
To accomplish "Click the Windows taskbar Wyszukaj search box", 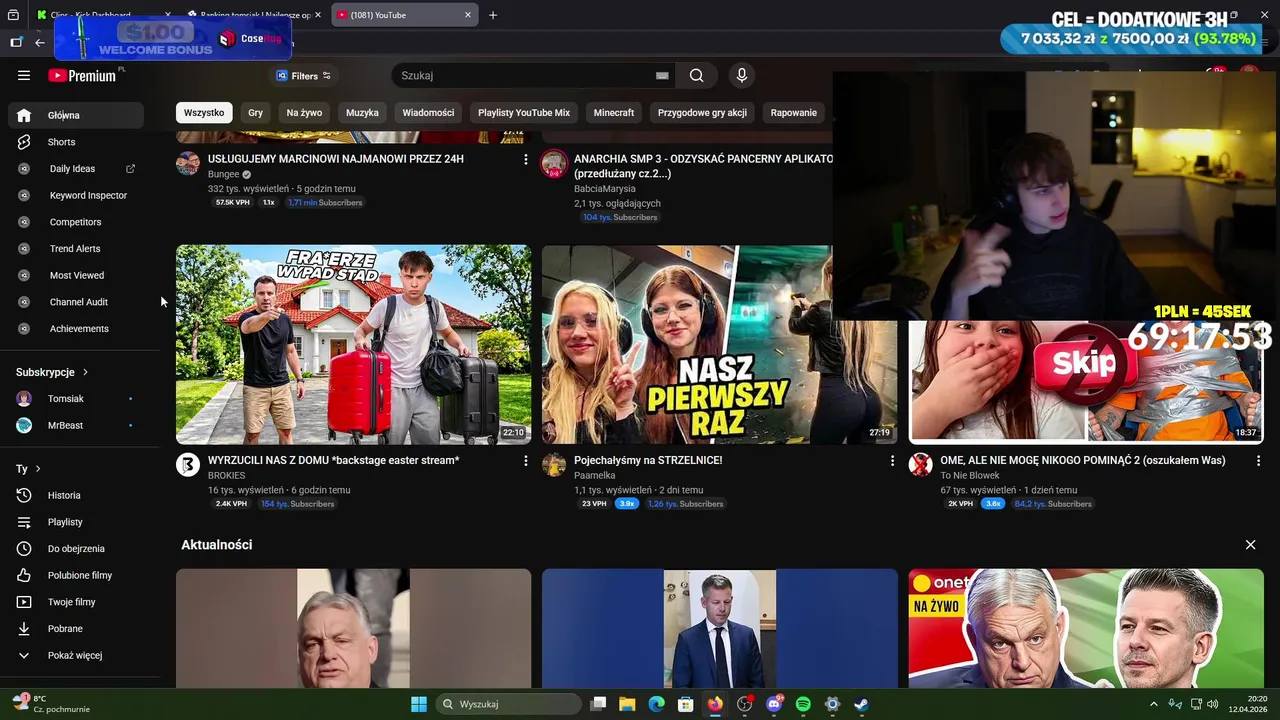I will point(508,704).
